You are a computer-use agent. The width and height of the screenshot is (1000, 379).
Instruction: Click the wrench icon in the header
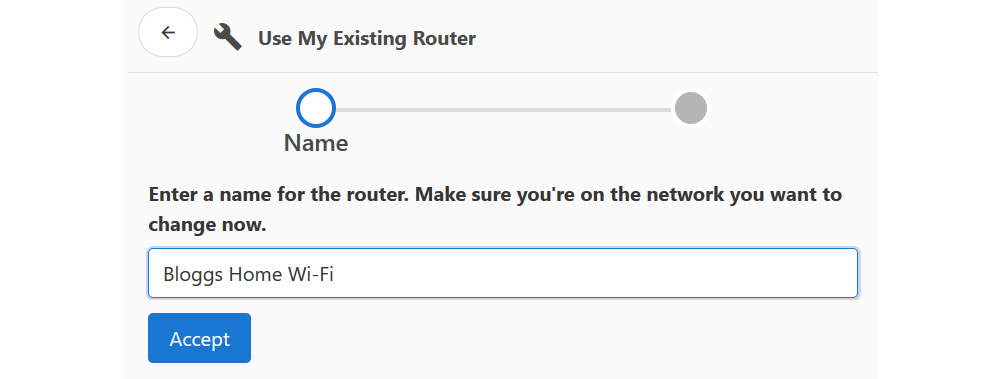(x=228, y=37)
